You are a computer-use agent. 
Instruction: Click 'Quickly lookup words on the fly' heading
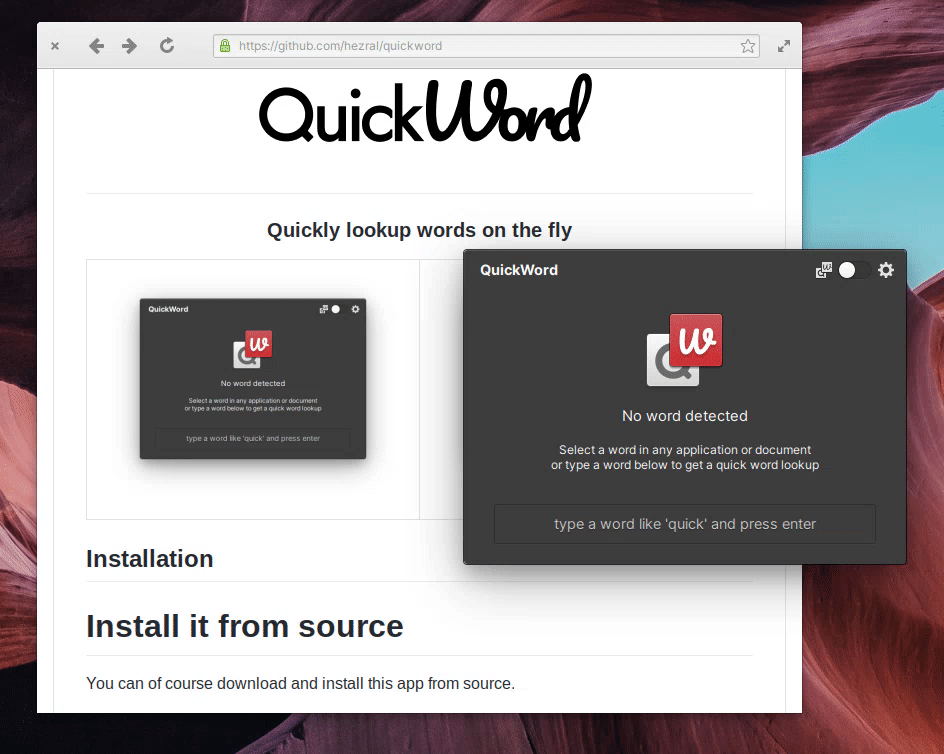(419, 230)
